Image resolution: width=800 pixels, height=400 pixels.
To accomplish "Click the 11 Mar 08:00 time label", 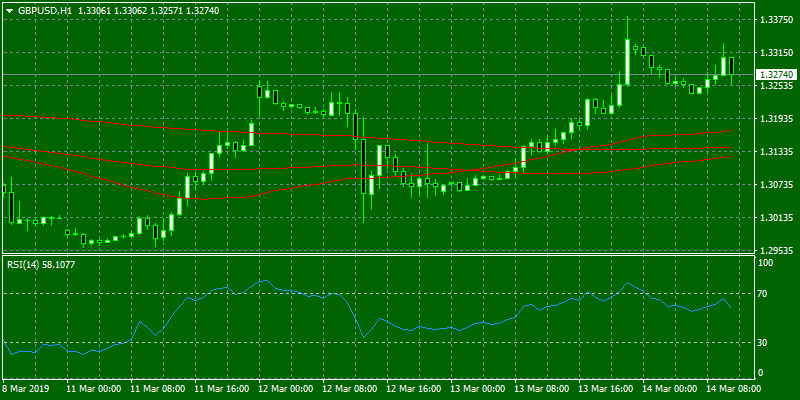I will point(158,389).
